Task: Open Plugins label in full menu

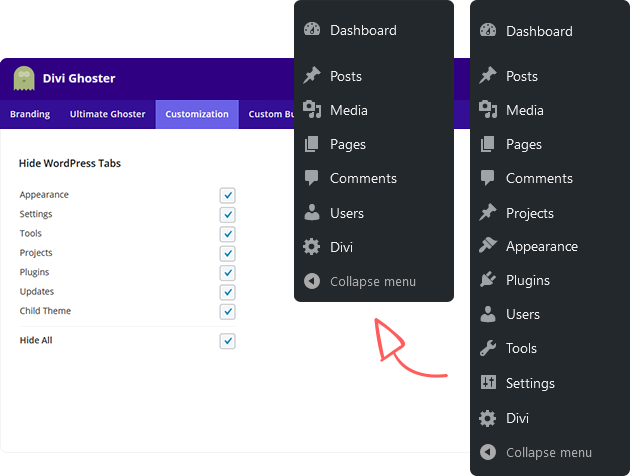Action: pyautogui.click(x=528, y=280)
